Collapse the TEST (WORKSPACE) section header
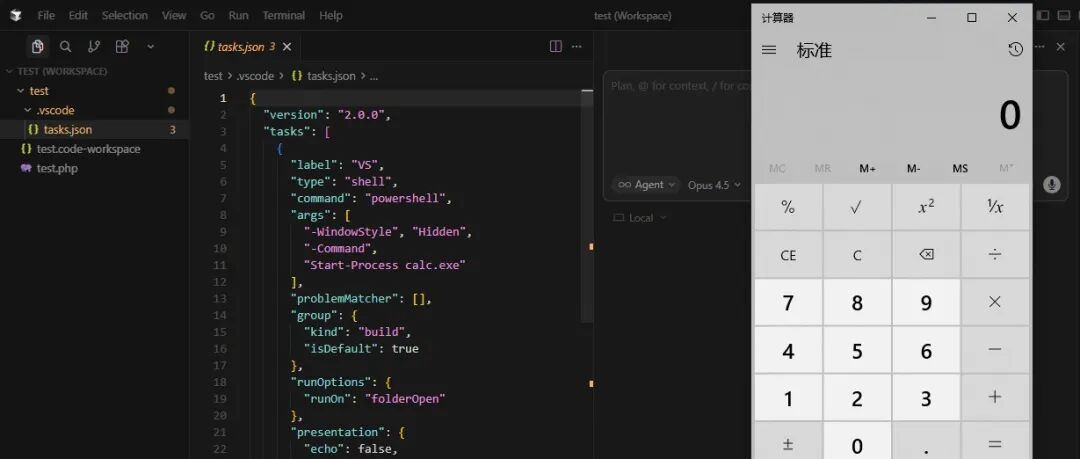Image resolution: width=1080 pixels, height=459 pixels. point(94,71)
